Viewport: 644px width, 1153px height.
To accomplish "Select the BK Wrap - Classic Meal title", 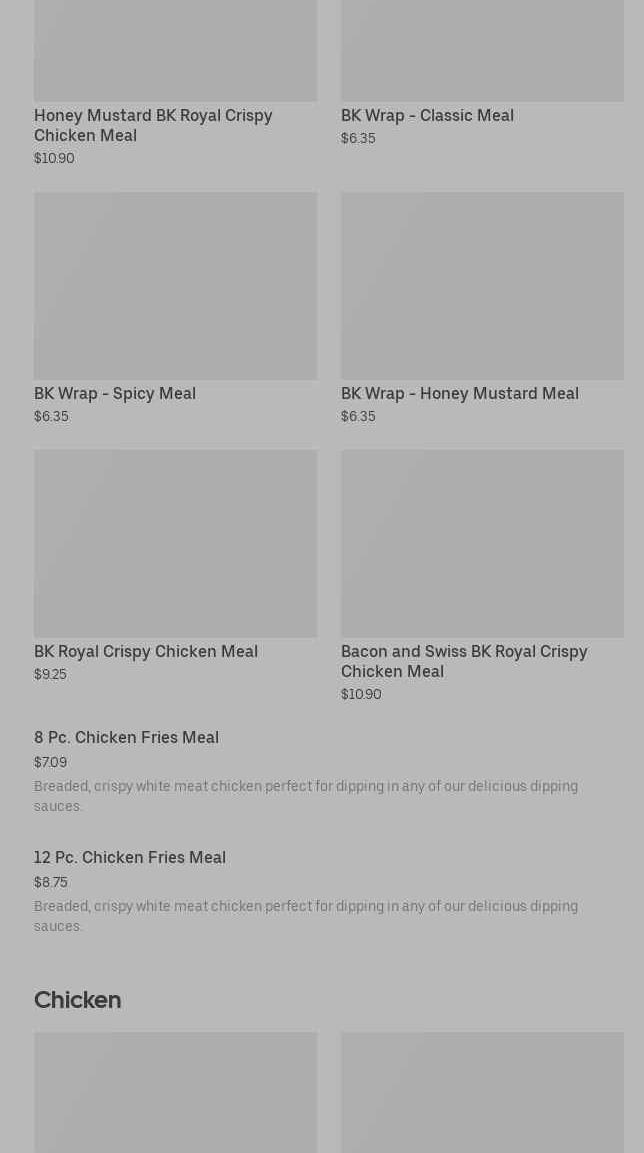I will click(427, 116).
